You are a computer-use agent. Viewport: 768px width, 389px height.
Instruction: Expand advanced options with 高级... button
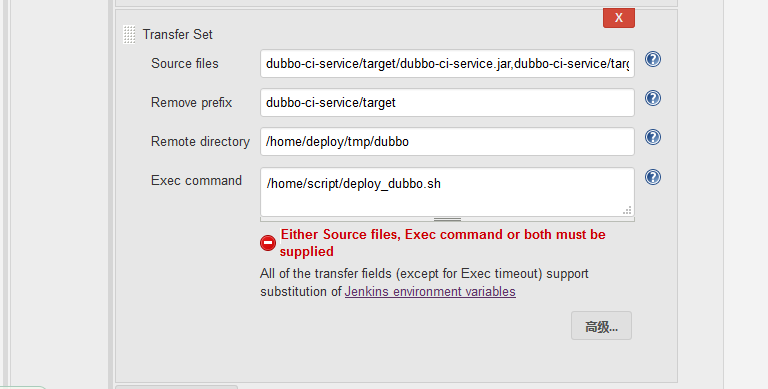click(601, 326)
